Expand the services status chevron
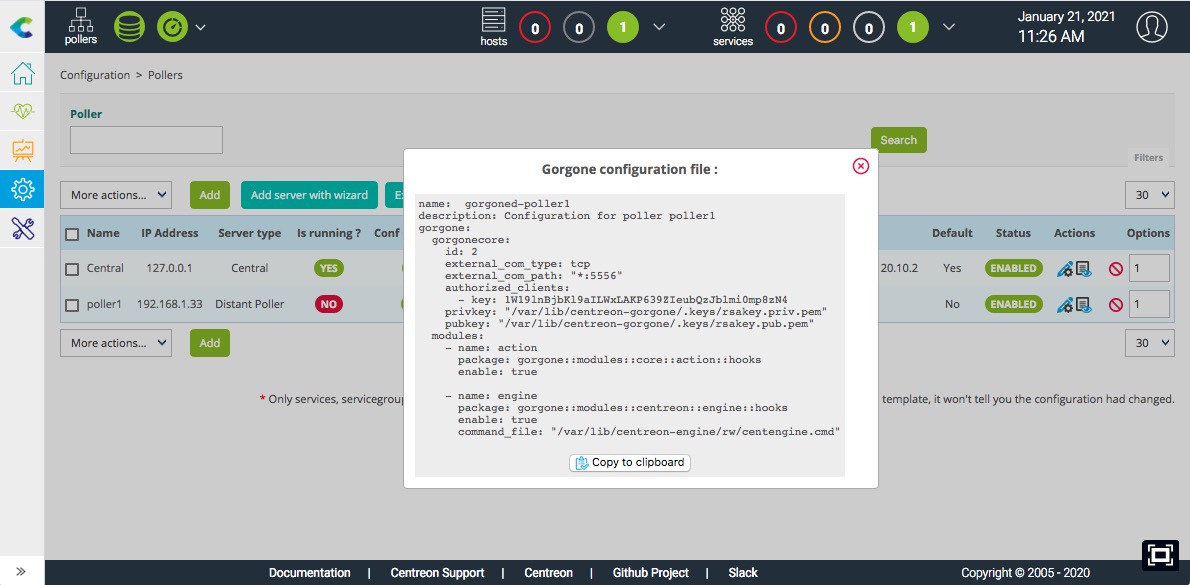Viewport: 1190px width, 585px height. coord(949,27)
